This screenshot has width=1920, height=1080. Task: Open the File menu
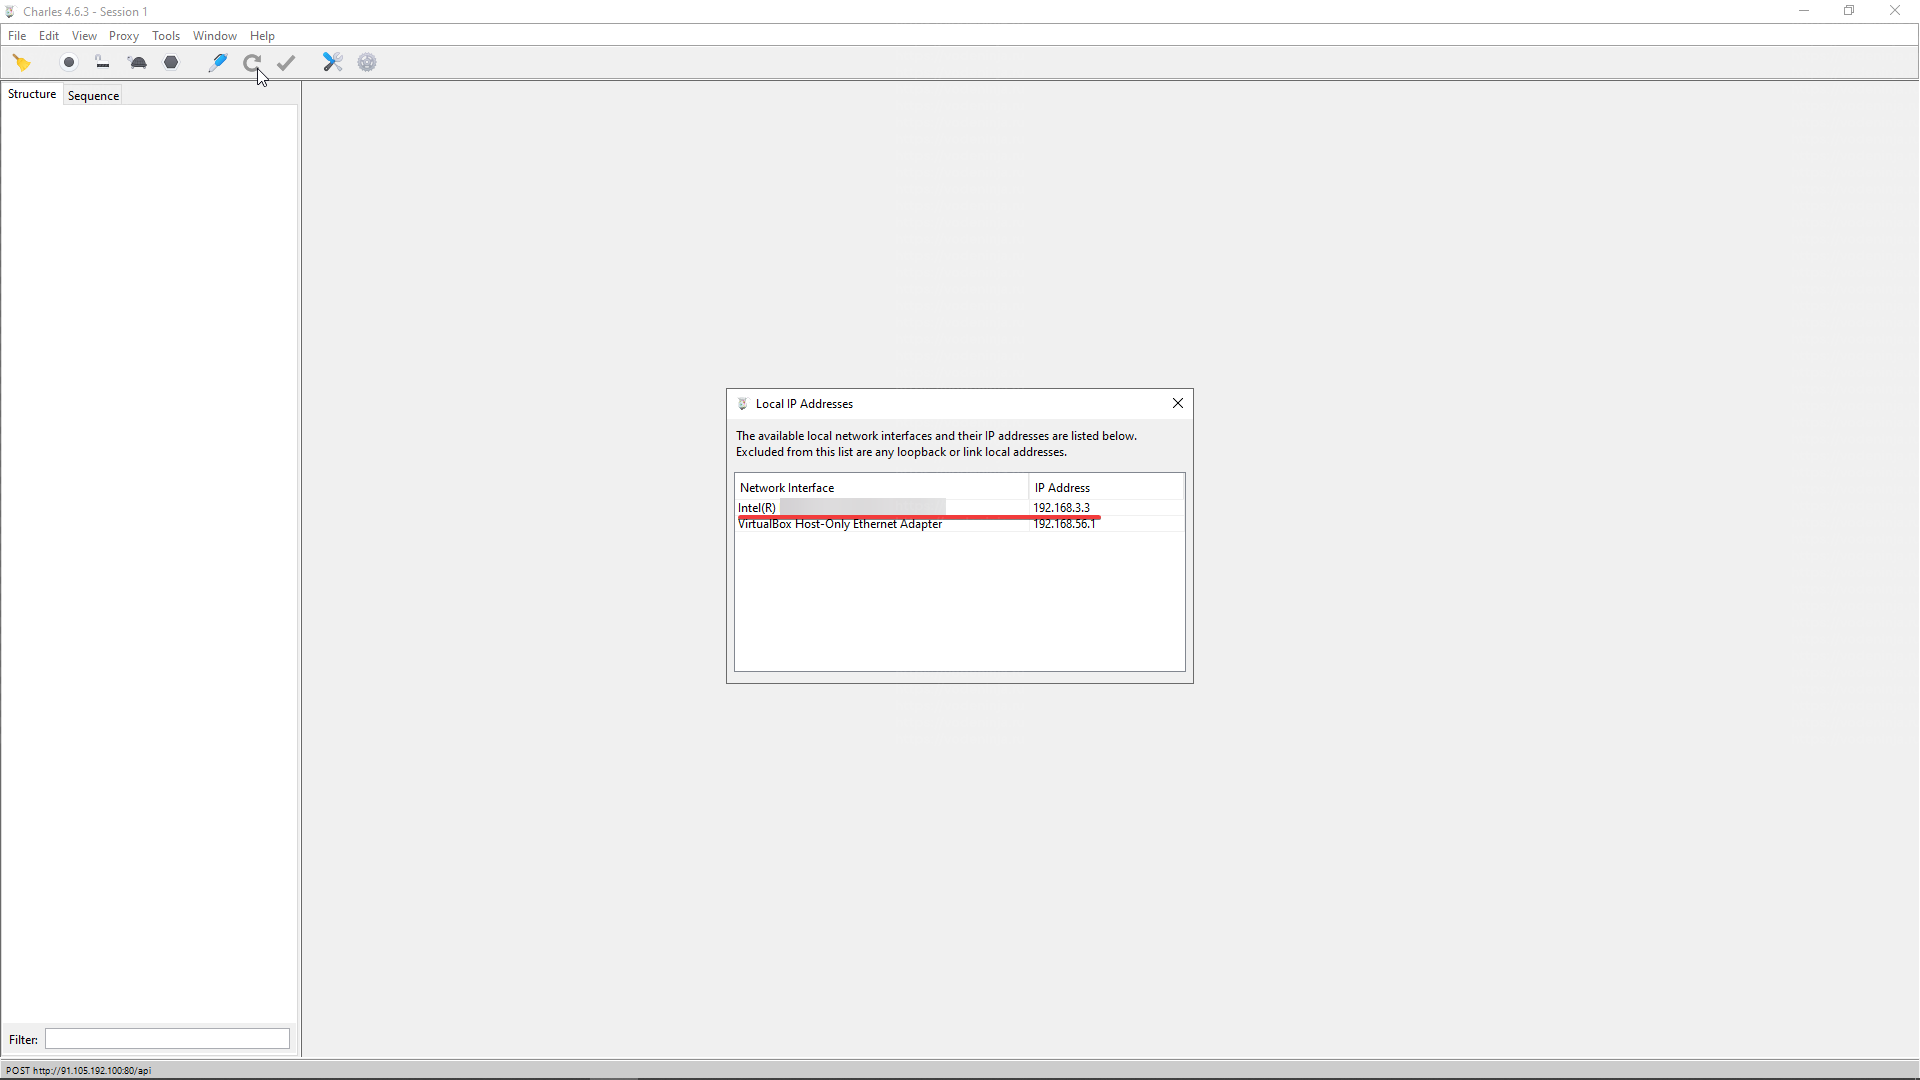pos(17,36)
